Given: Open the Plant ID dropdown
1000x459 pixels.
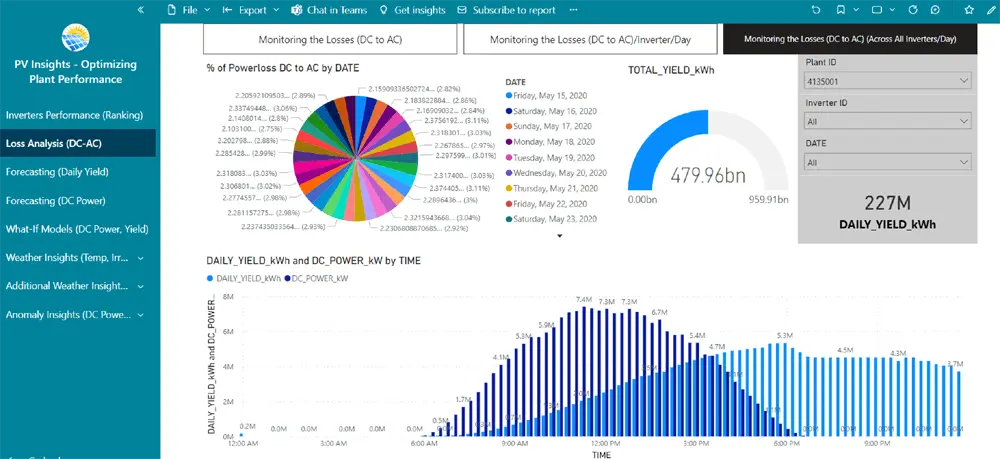Looking at the screenshot, I should 888,80.
